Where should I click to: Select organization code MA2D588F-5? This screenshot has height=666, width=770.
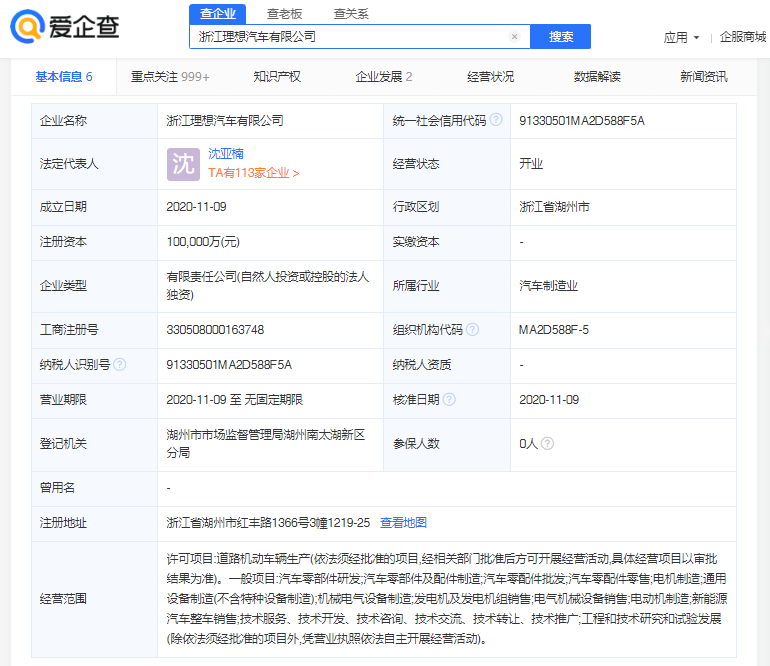(x=553, y=330)
